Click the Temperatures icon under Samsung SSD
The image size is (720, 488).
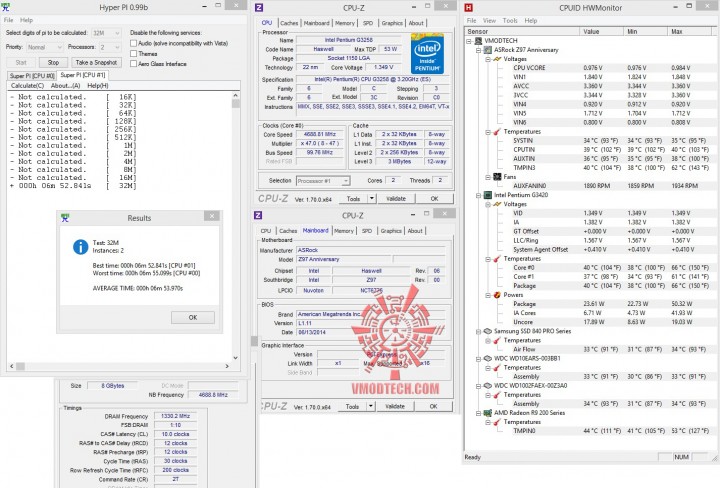pos(497,340)
